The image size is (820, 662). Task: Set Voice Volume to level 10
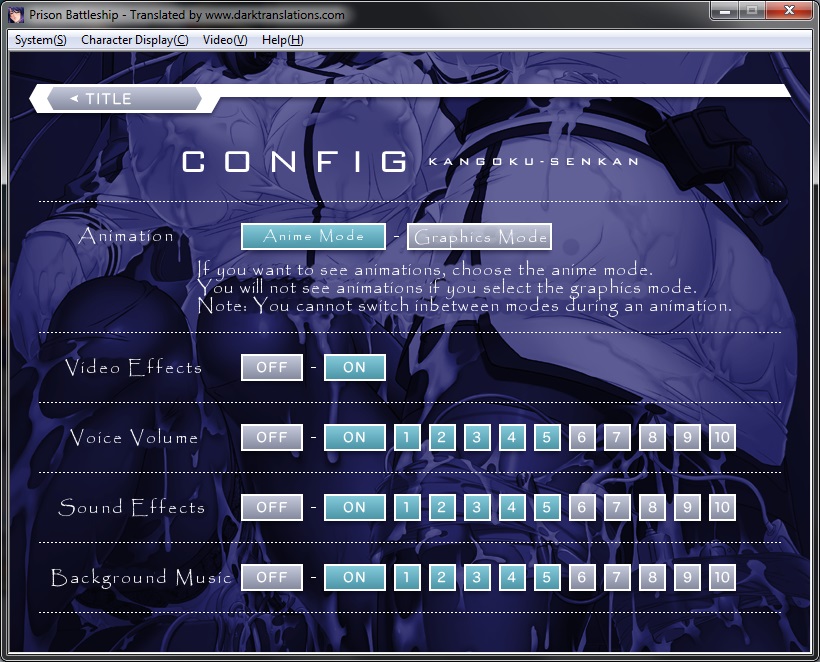[x=722, y=437]
